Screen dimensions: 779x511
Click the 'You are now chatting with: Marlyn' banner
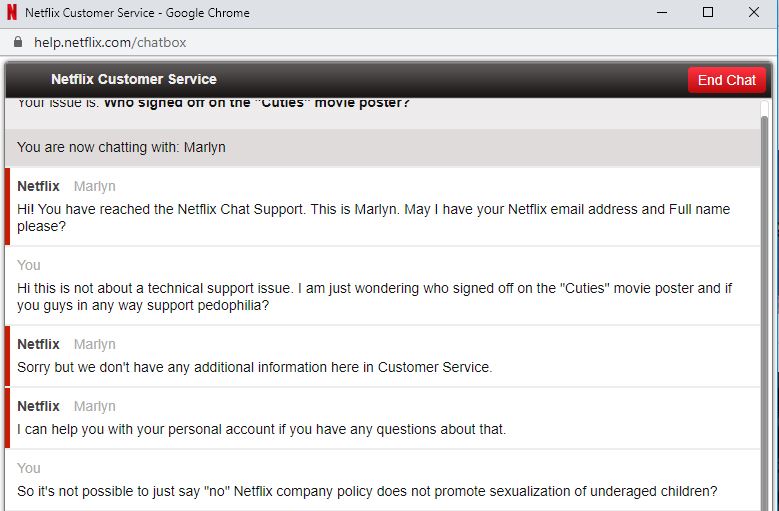click(x=383, y=147)
